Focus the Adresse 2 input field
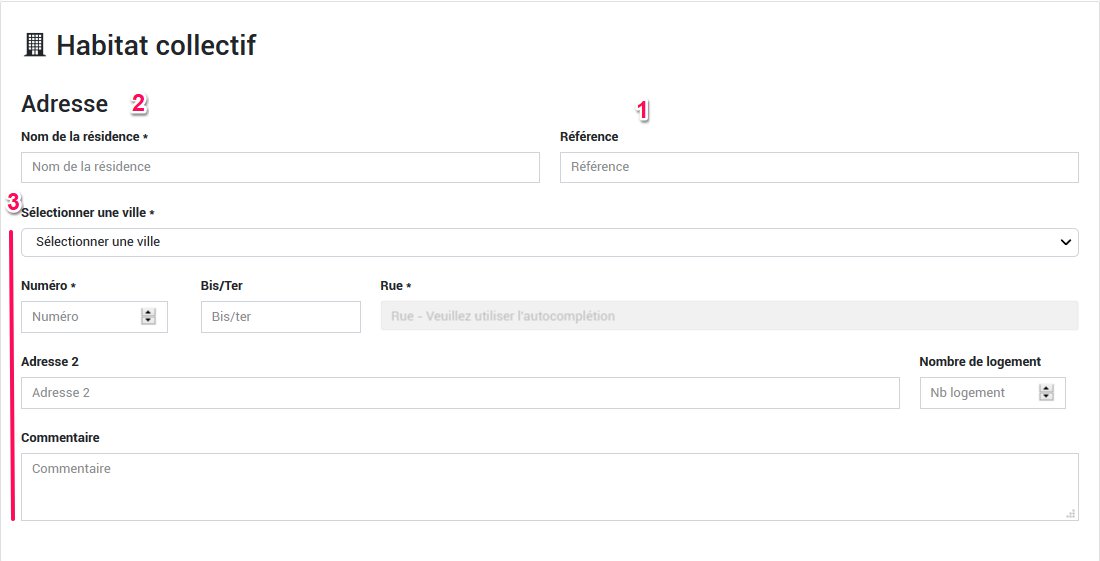This screenshot has width=1100, height=561. coord(460,393)
